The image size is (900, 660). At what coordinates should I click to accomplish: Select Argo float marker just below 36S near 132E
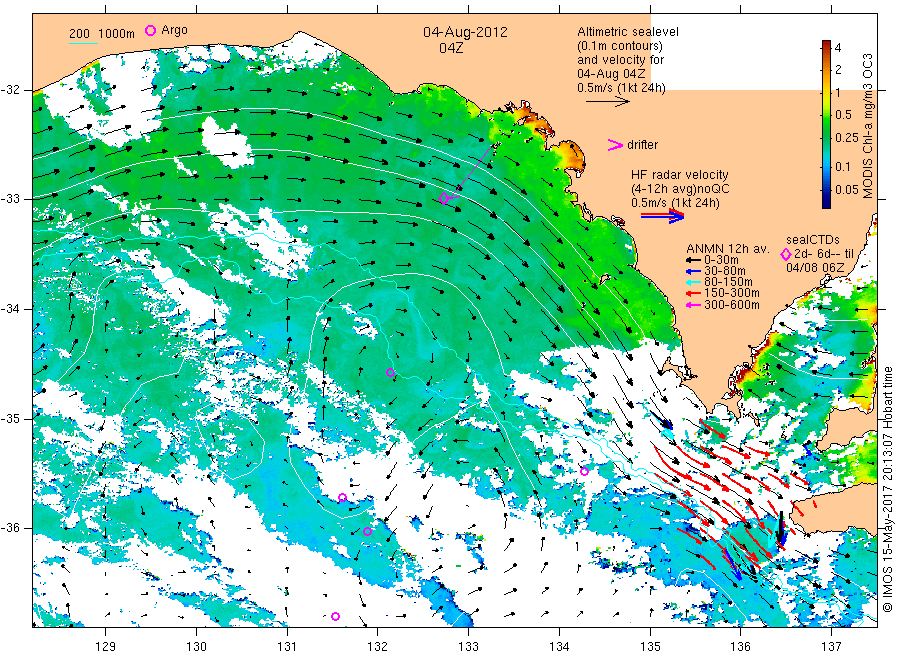(367, 531)
